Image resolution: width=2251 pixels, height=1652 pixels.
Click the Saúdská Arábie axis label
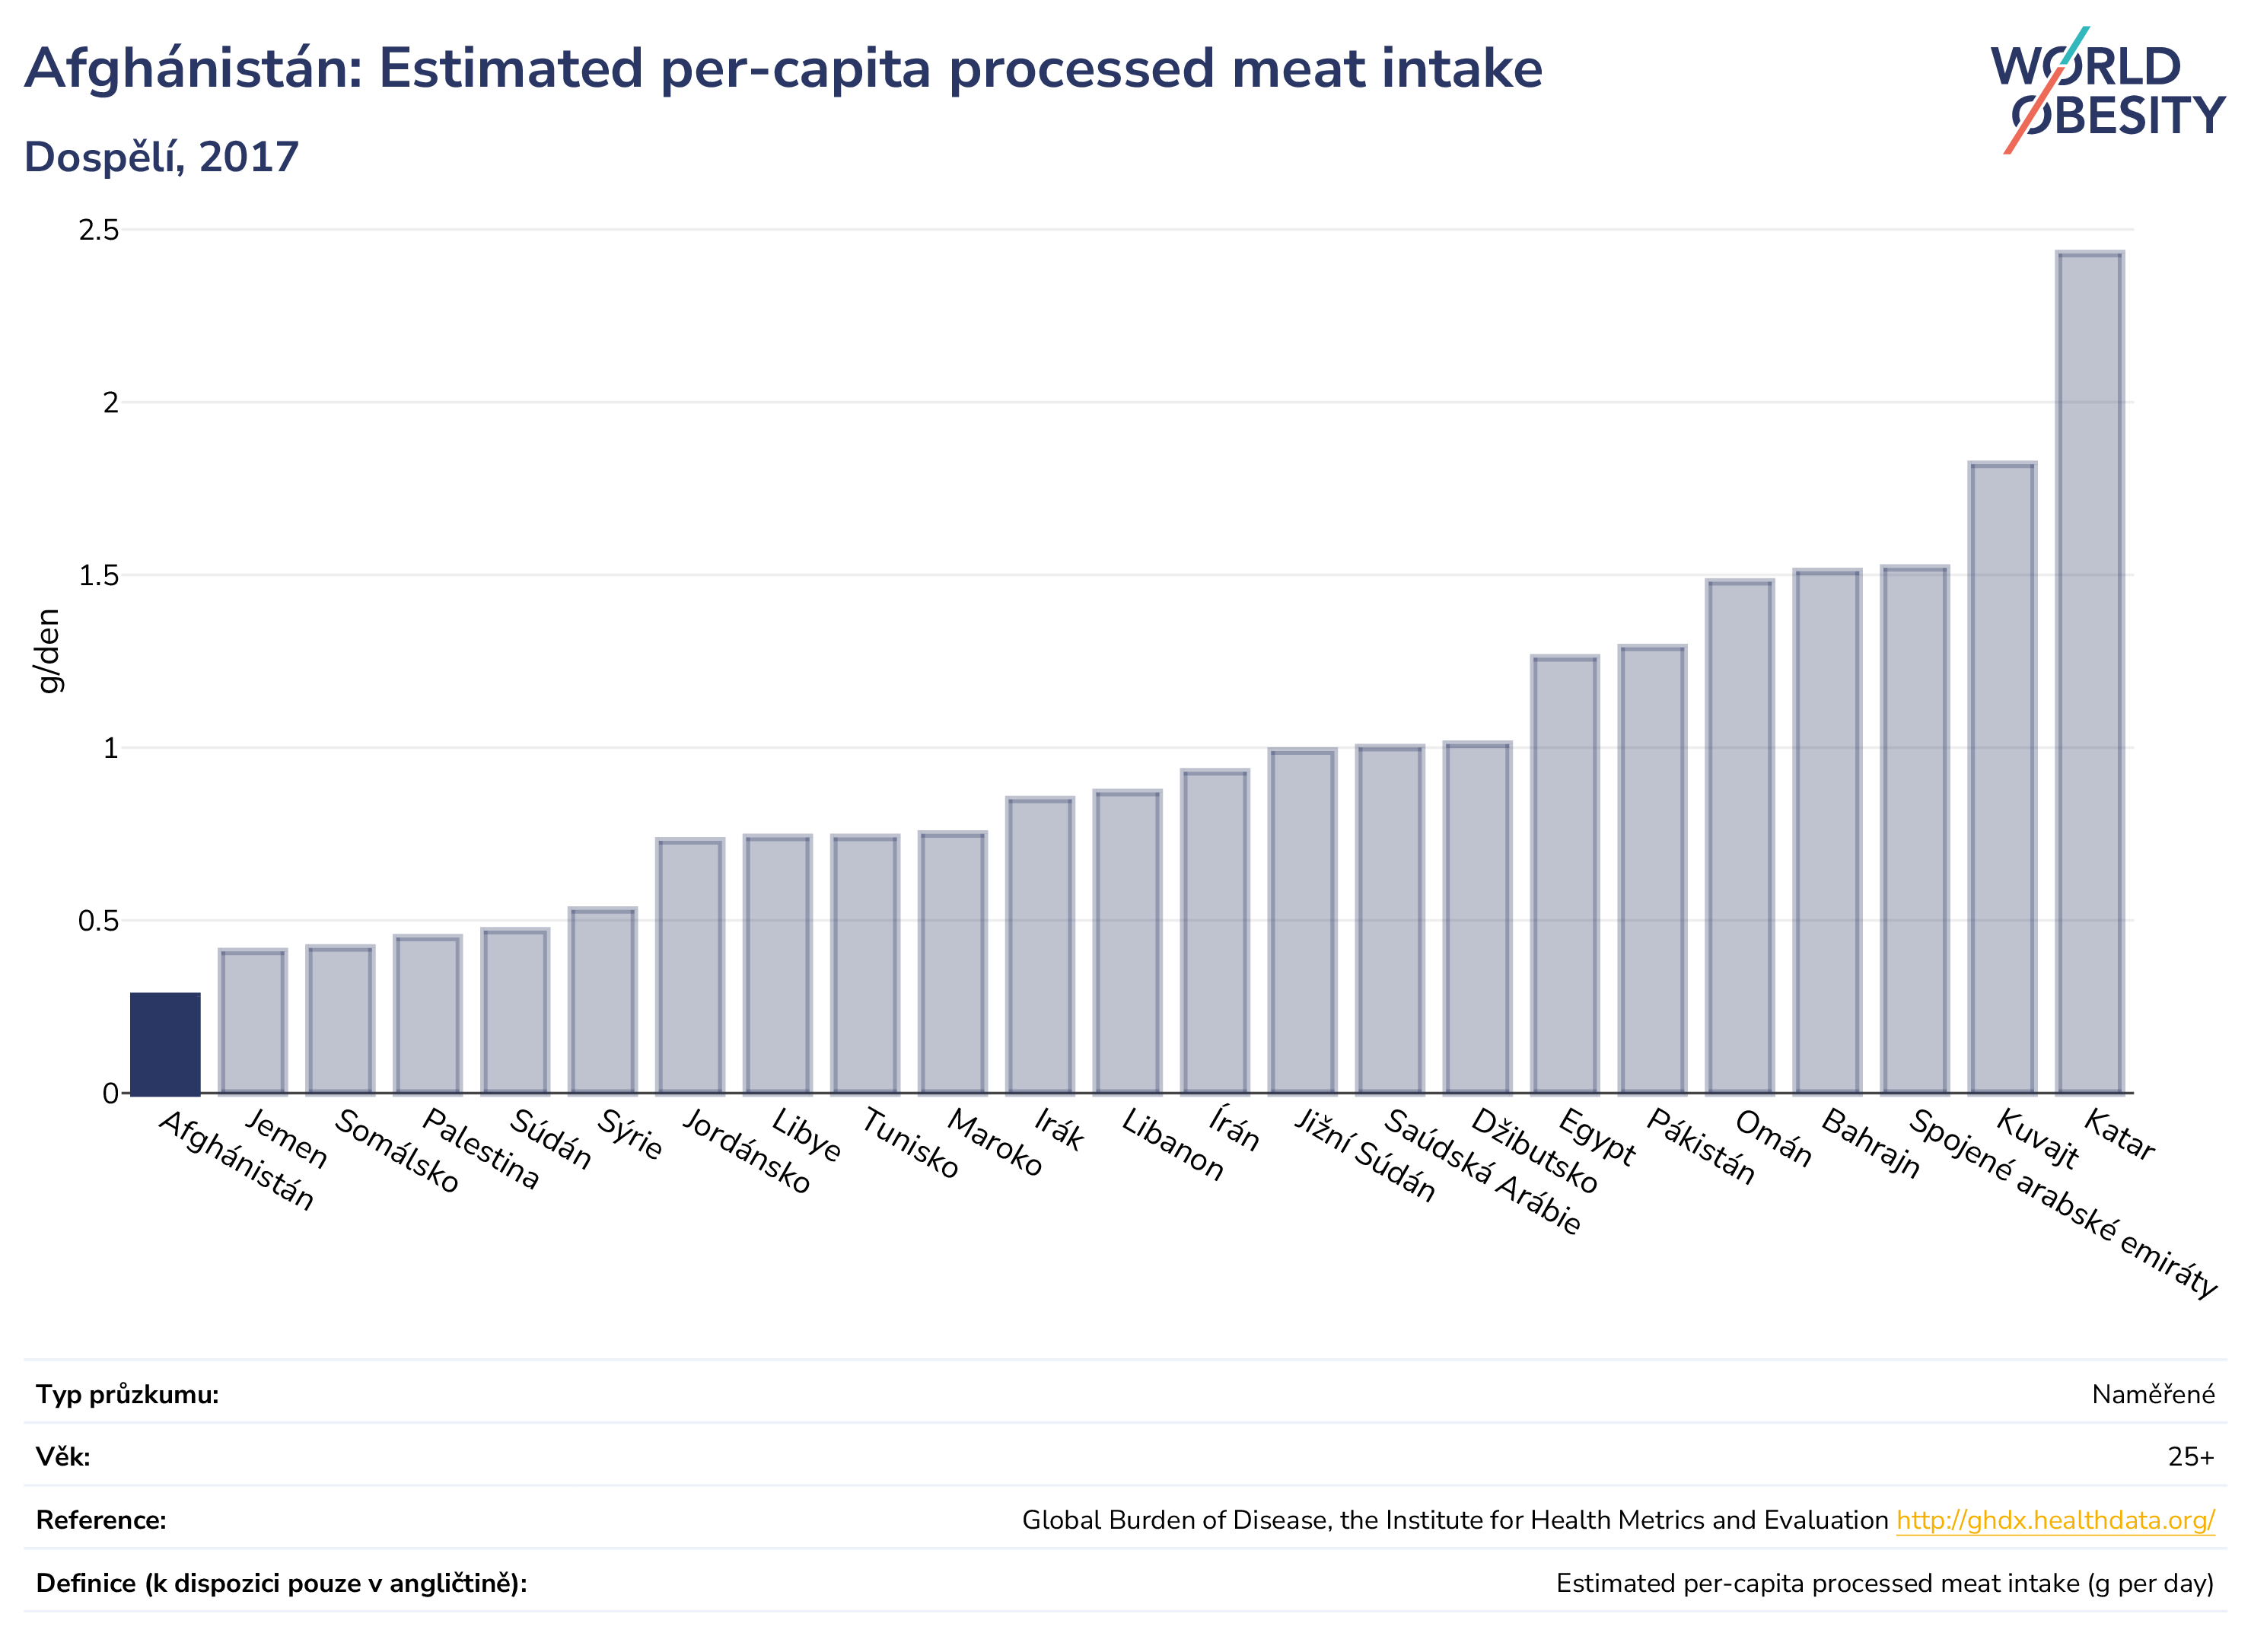(x=1483, y=1171)
